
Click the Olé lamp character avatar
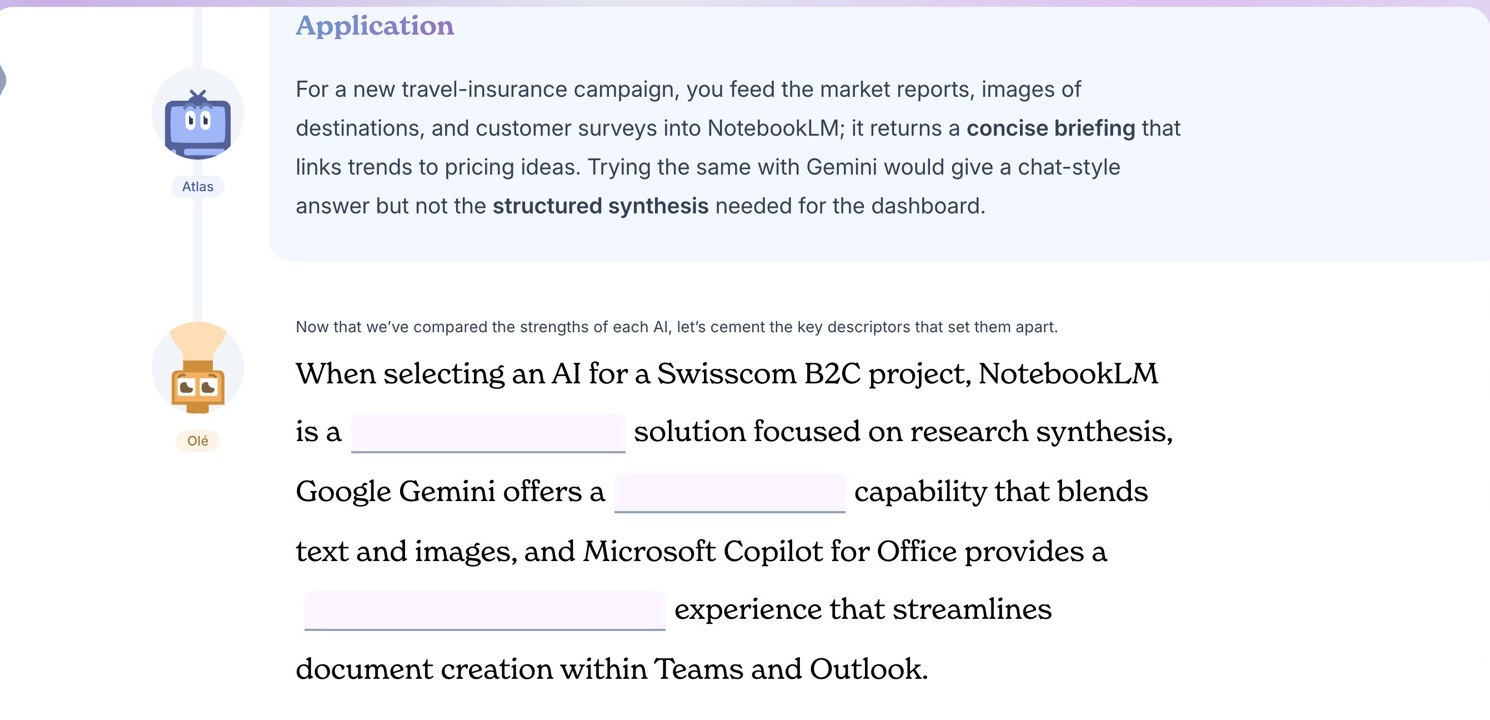pyautogui.click(x=197, y=368)
